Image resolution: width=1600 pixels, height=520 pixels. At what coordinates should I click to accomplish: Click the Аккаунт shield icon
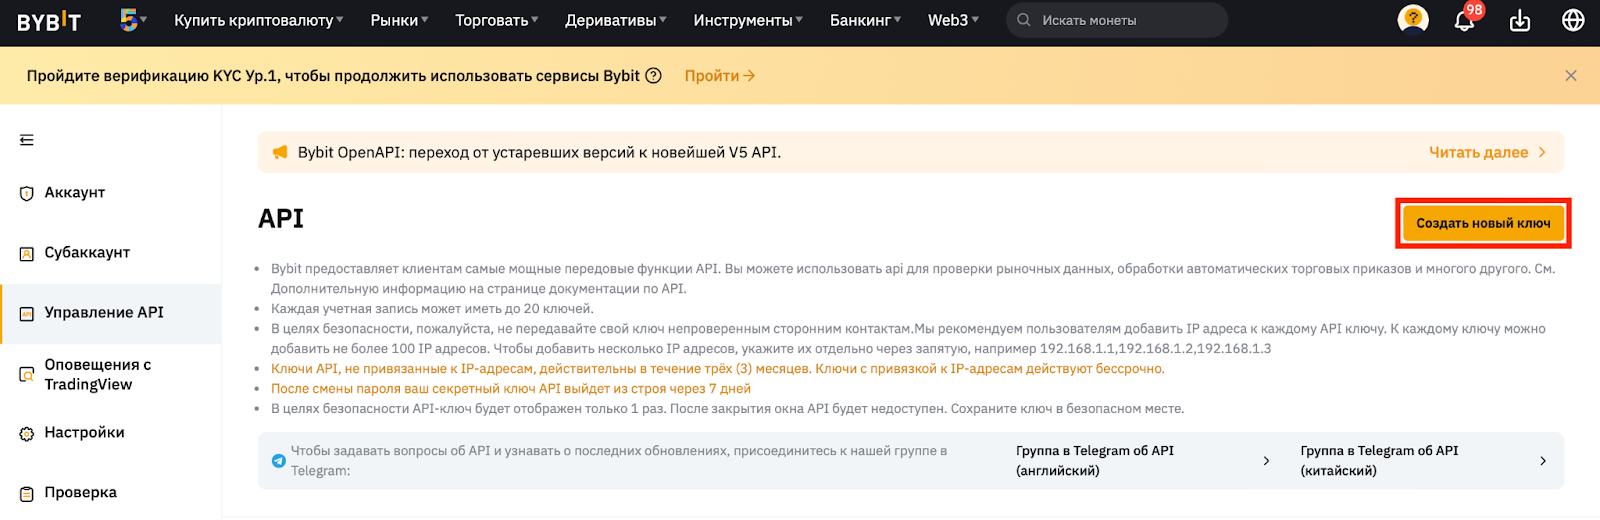(x=27, y=193)
